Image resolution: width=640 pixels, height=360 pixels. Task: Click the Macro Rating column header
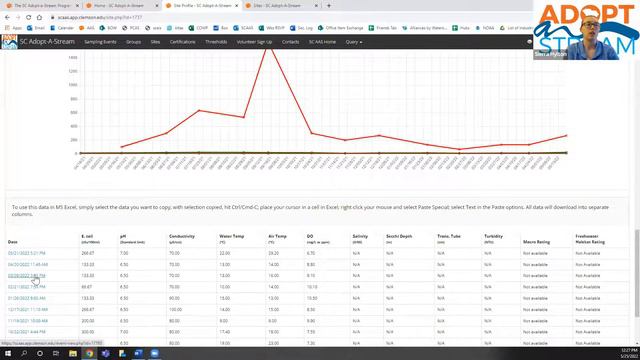point(536,242)
